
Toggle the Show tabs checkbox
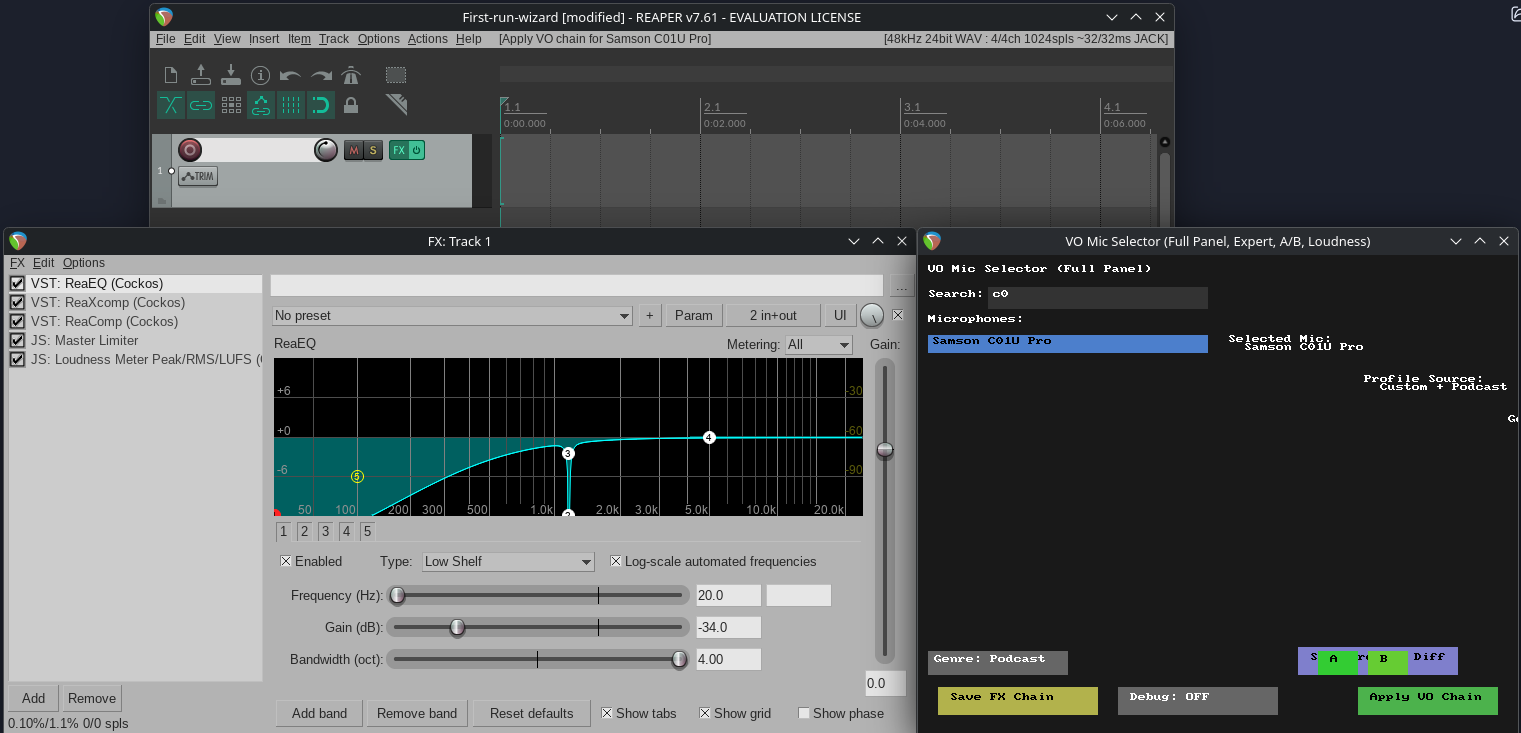click(x=607, y=714)
